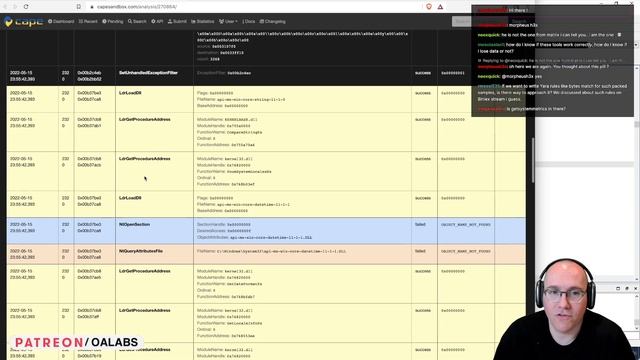Open the Search page in navbar

point(137,22)
